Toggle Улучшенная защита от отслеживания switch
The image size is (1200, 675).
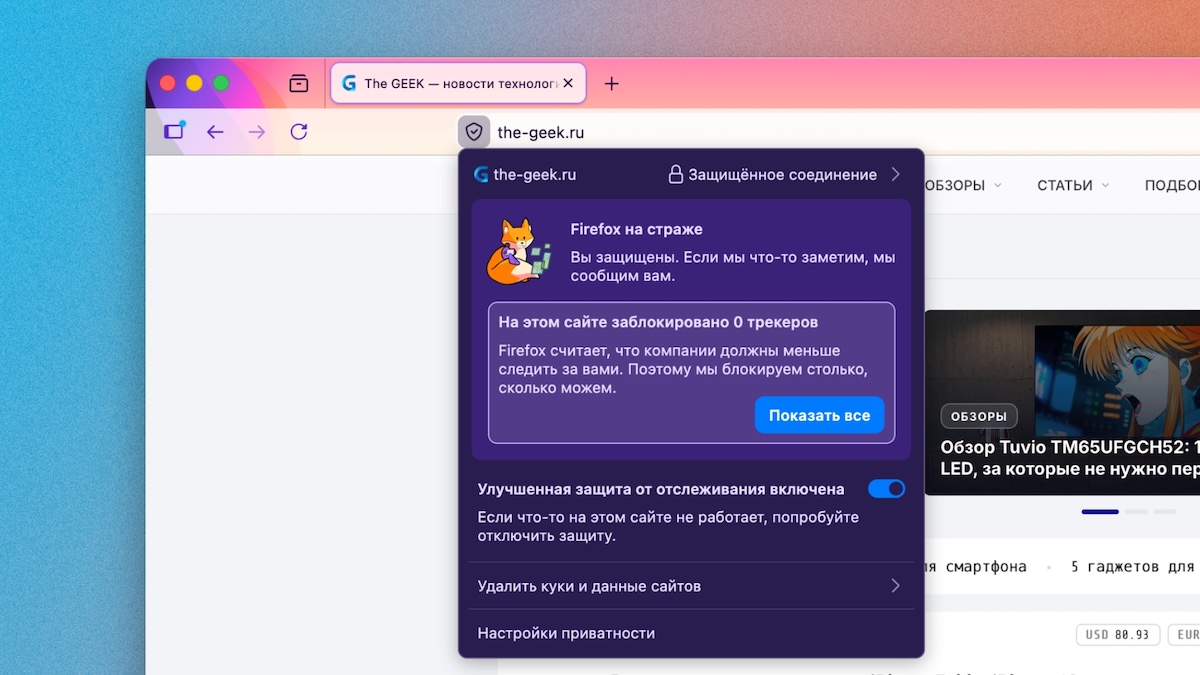[886, 489]
